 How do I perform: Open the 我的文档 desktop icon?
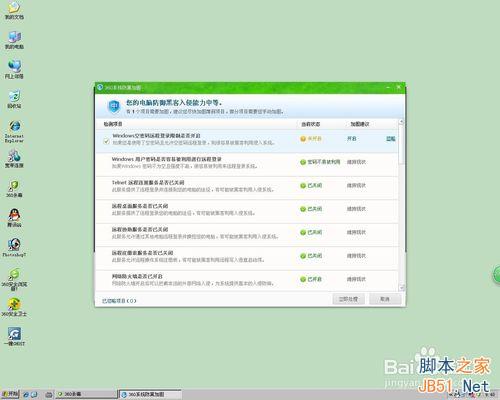pos(14,10)
